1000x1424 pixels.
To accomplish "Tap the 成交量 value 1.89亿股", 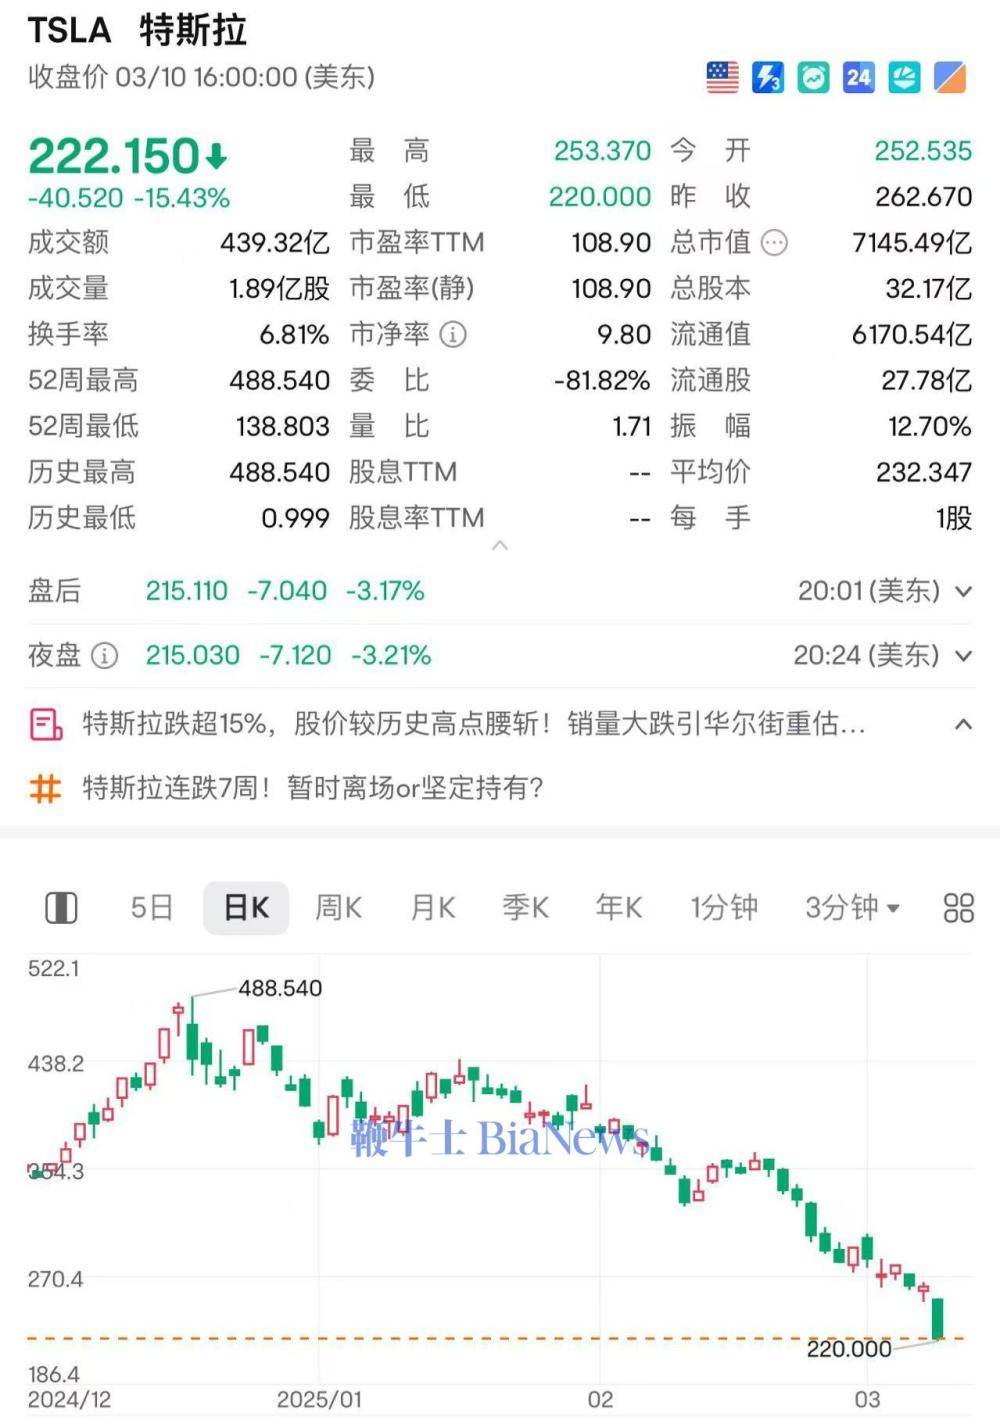I will point(279,289).
